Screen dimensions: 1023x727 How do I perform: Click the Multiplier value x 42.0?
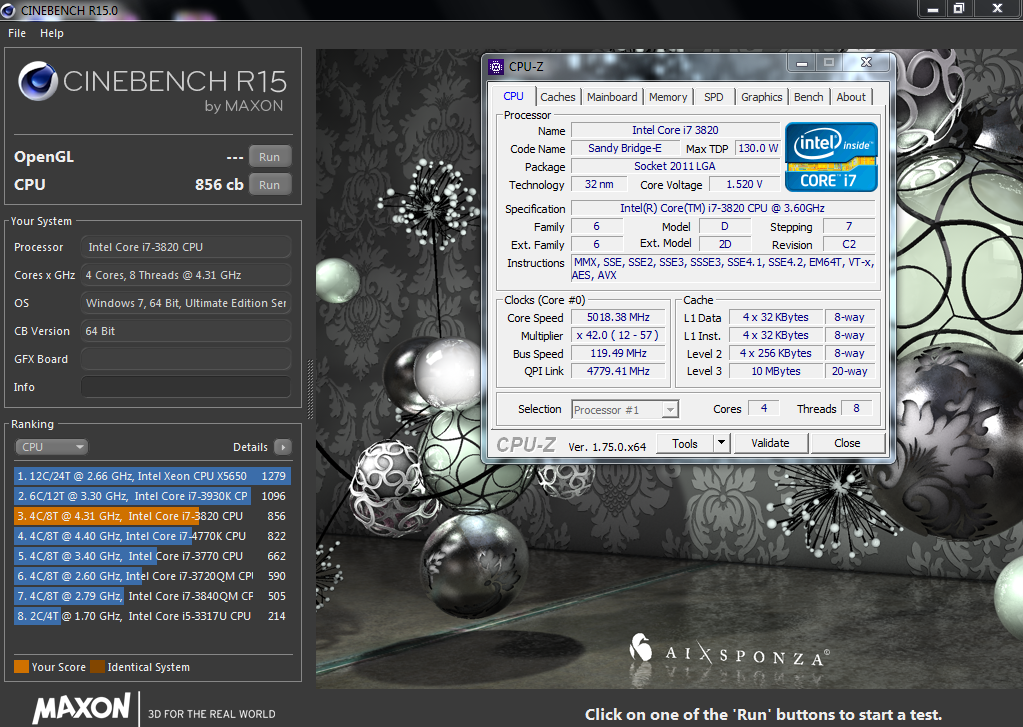[x=618, y=335]
